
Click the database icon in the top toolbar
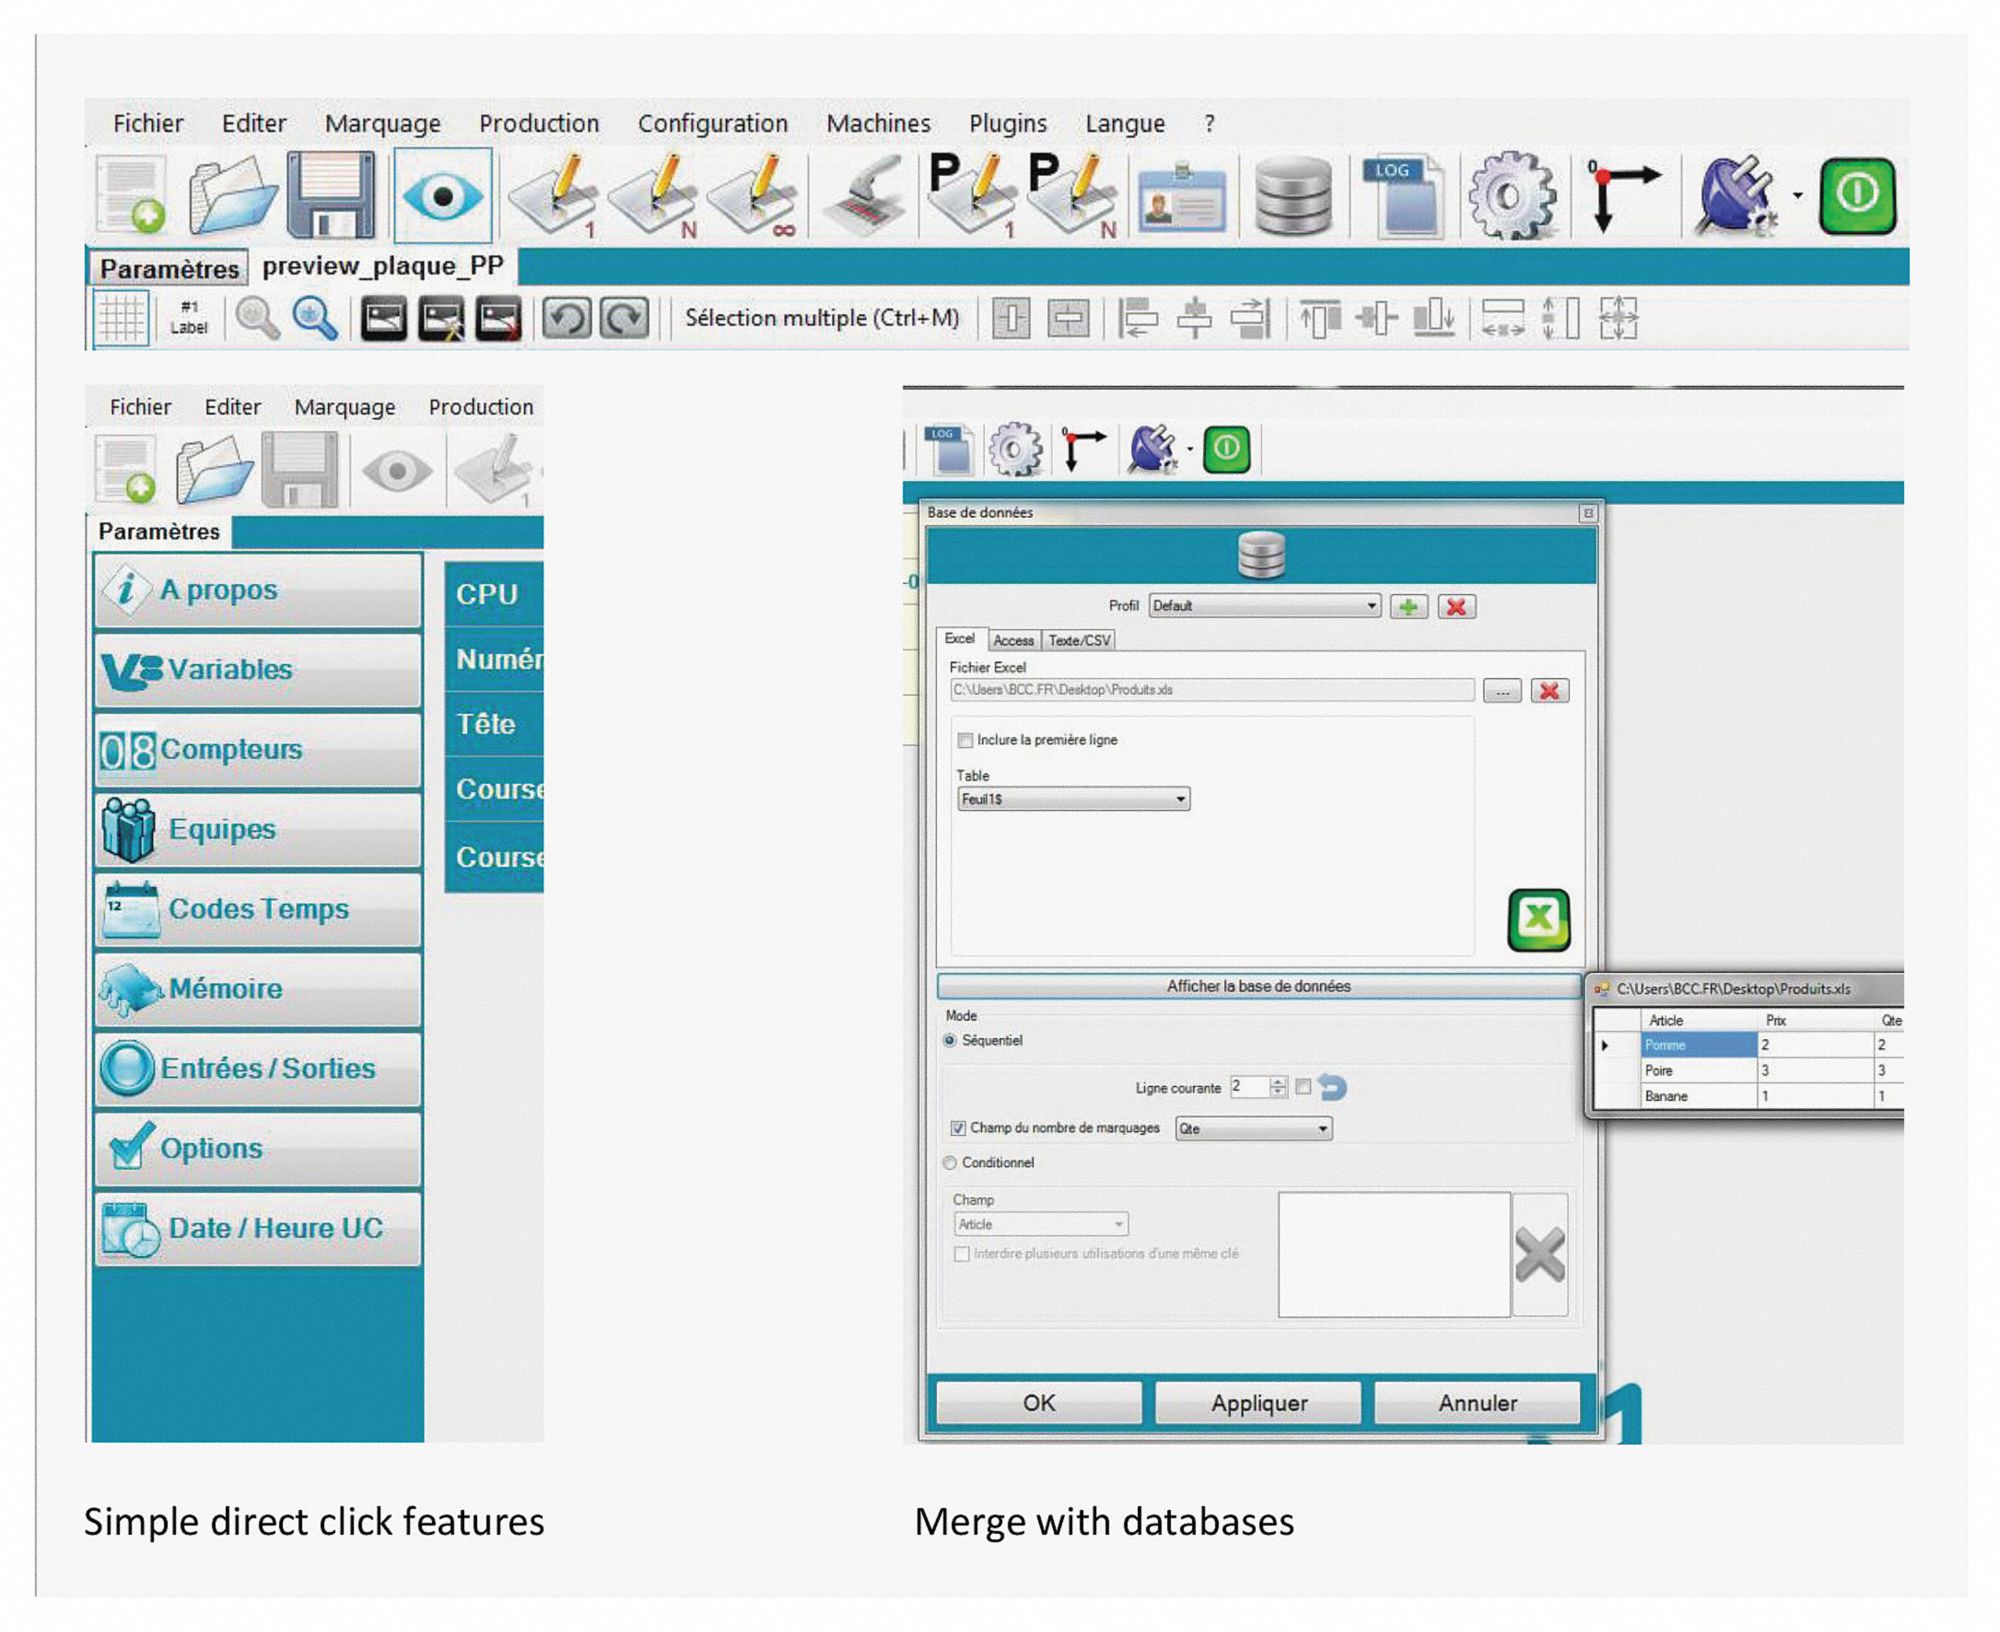tap(1293, 196)
